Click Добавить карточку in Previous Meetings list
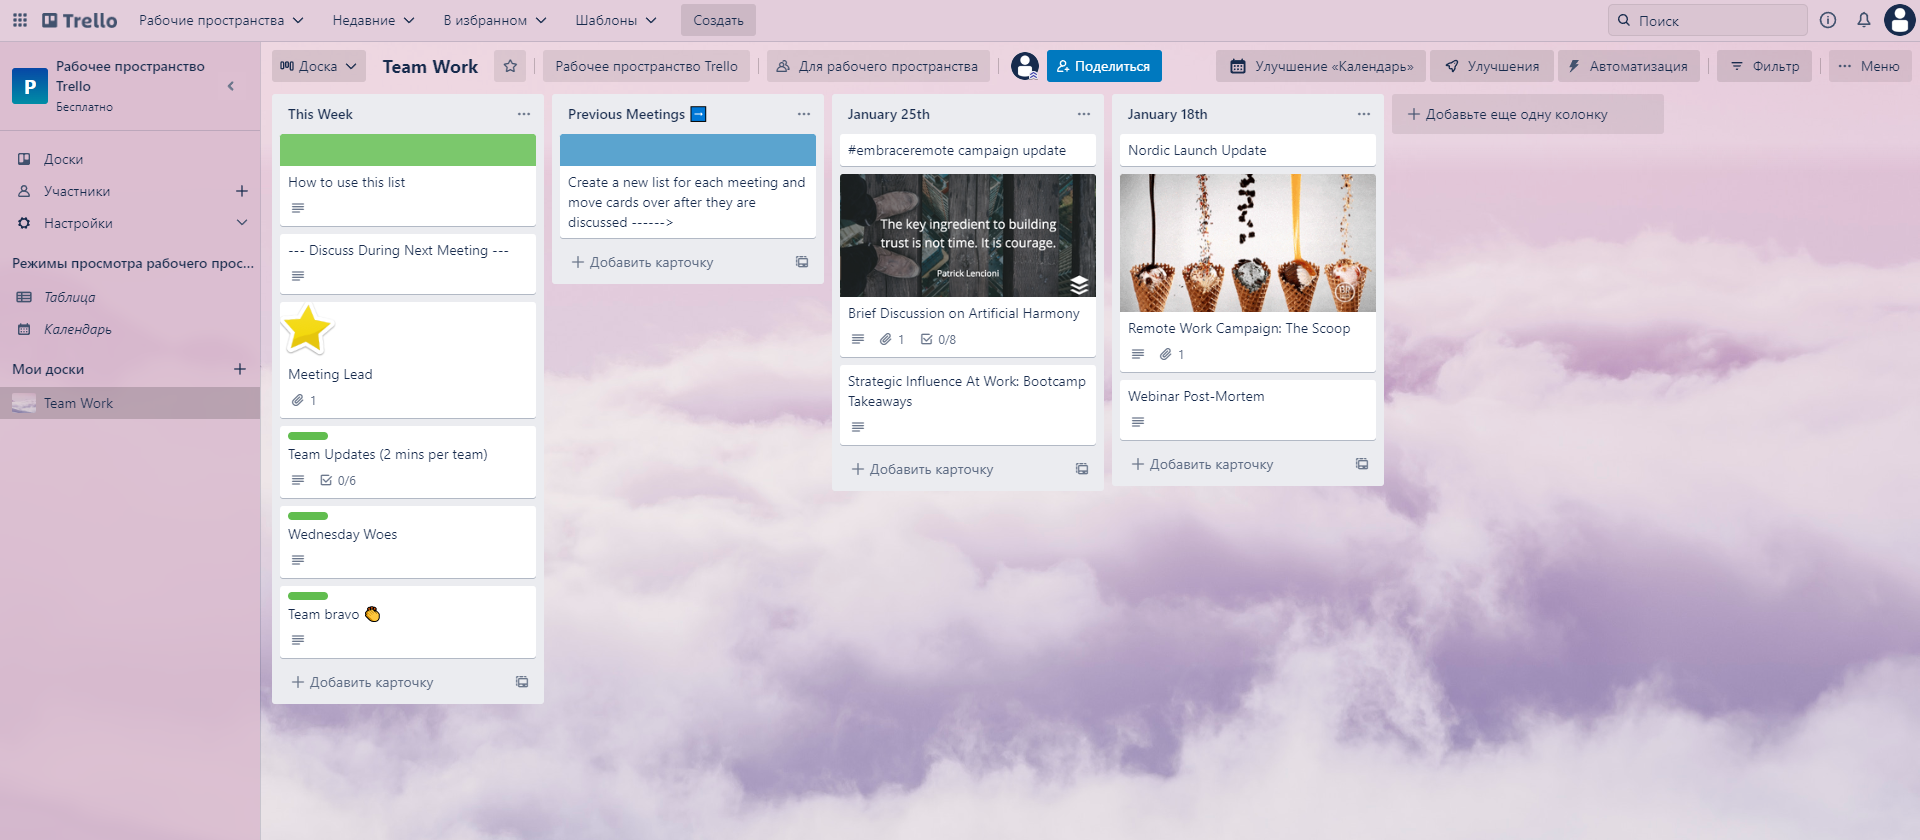Screen dimensions: 1920x840 (651, 262)
